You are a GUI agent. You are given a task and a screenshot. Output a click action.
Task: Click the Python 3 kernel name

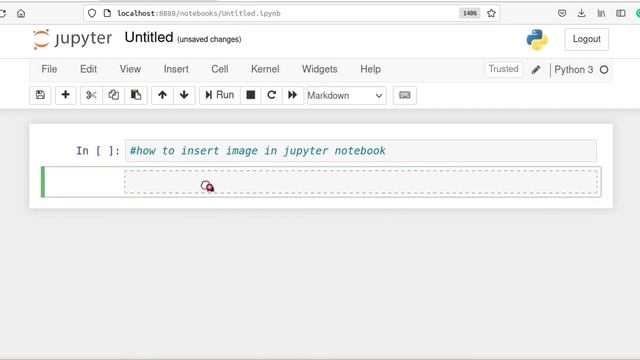click(573, 70)
